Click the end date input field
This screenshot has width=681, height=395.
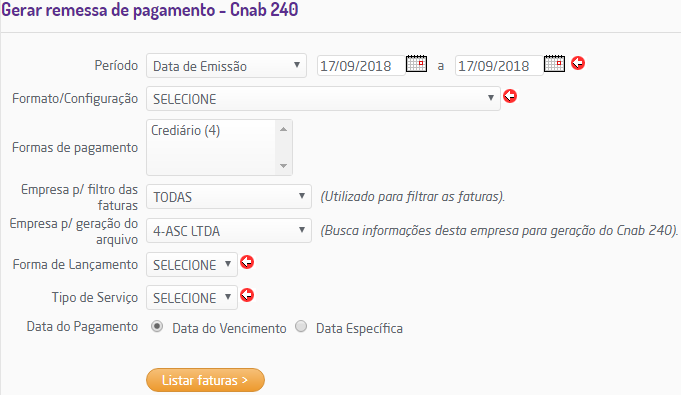pyautogui.click(x=499, y=66)
